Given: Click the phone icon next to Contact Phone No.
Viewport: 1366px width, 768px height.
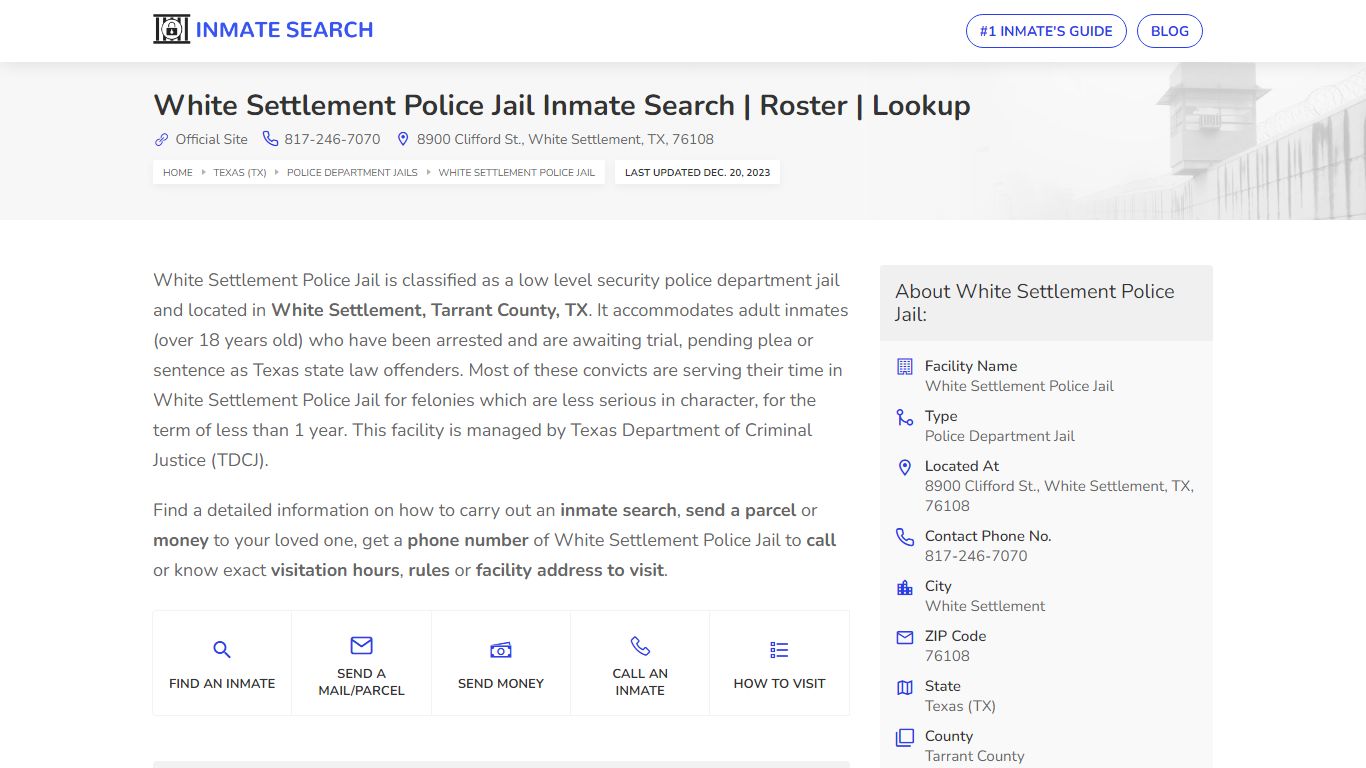Looking at the screenshot, I should pos(905,537).
